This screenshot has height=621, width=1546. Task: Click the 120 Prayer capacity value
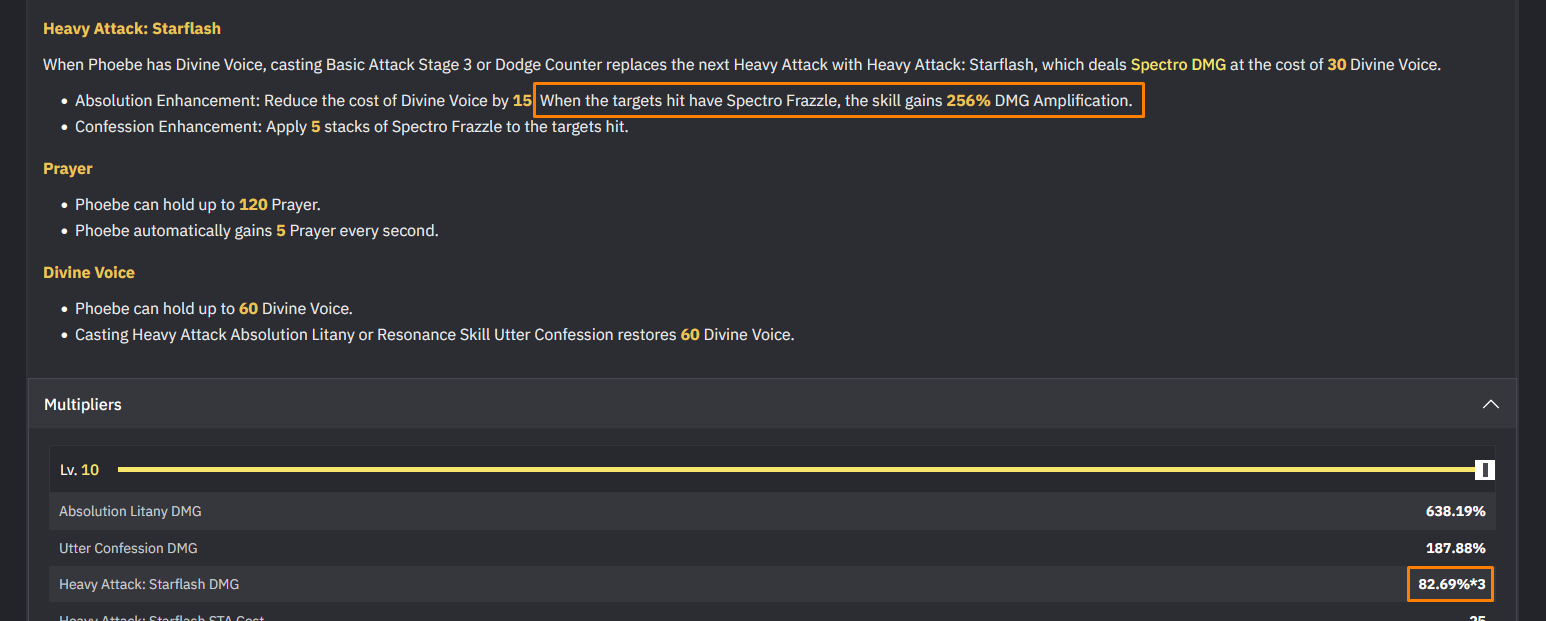point(253,205)
